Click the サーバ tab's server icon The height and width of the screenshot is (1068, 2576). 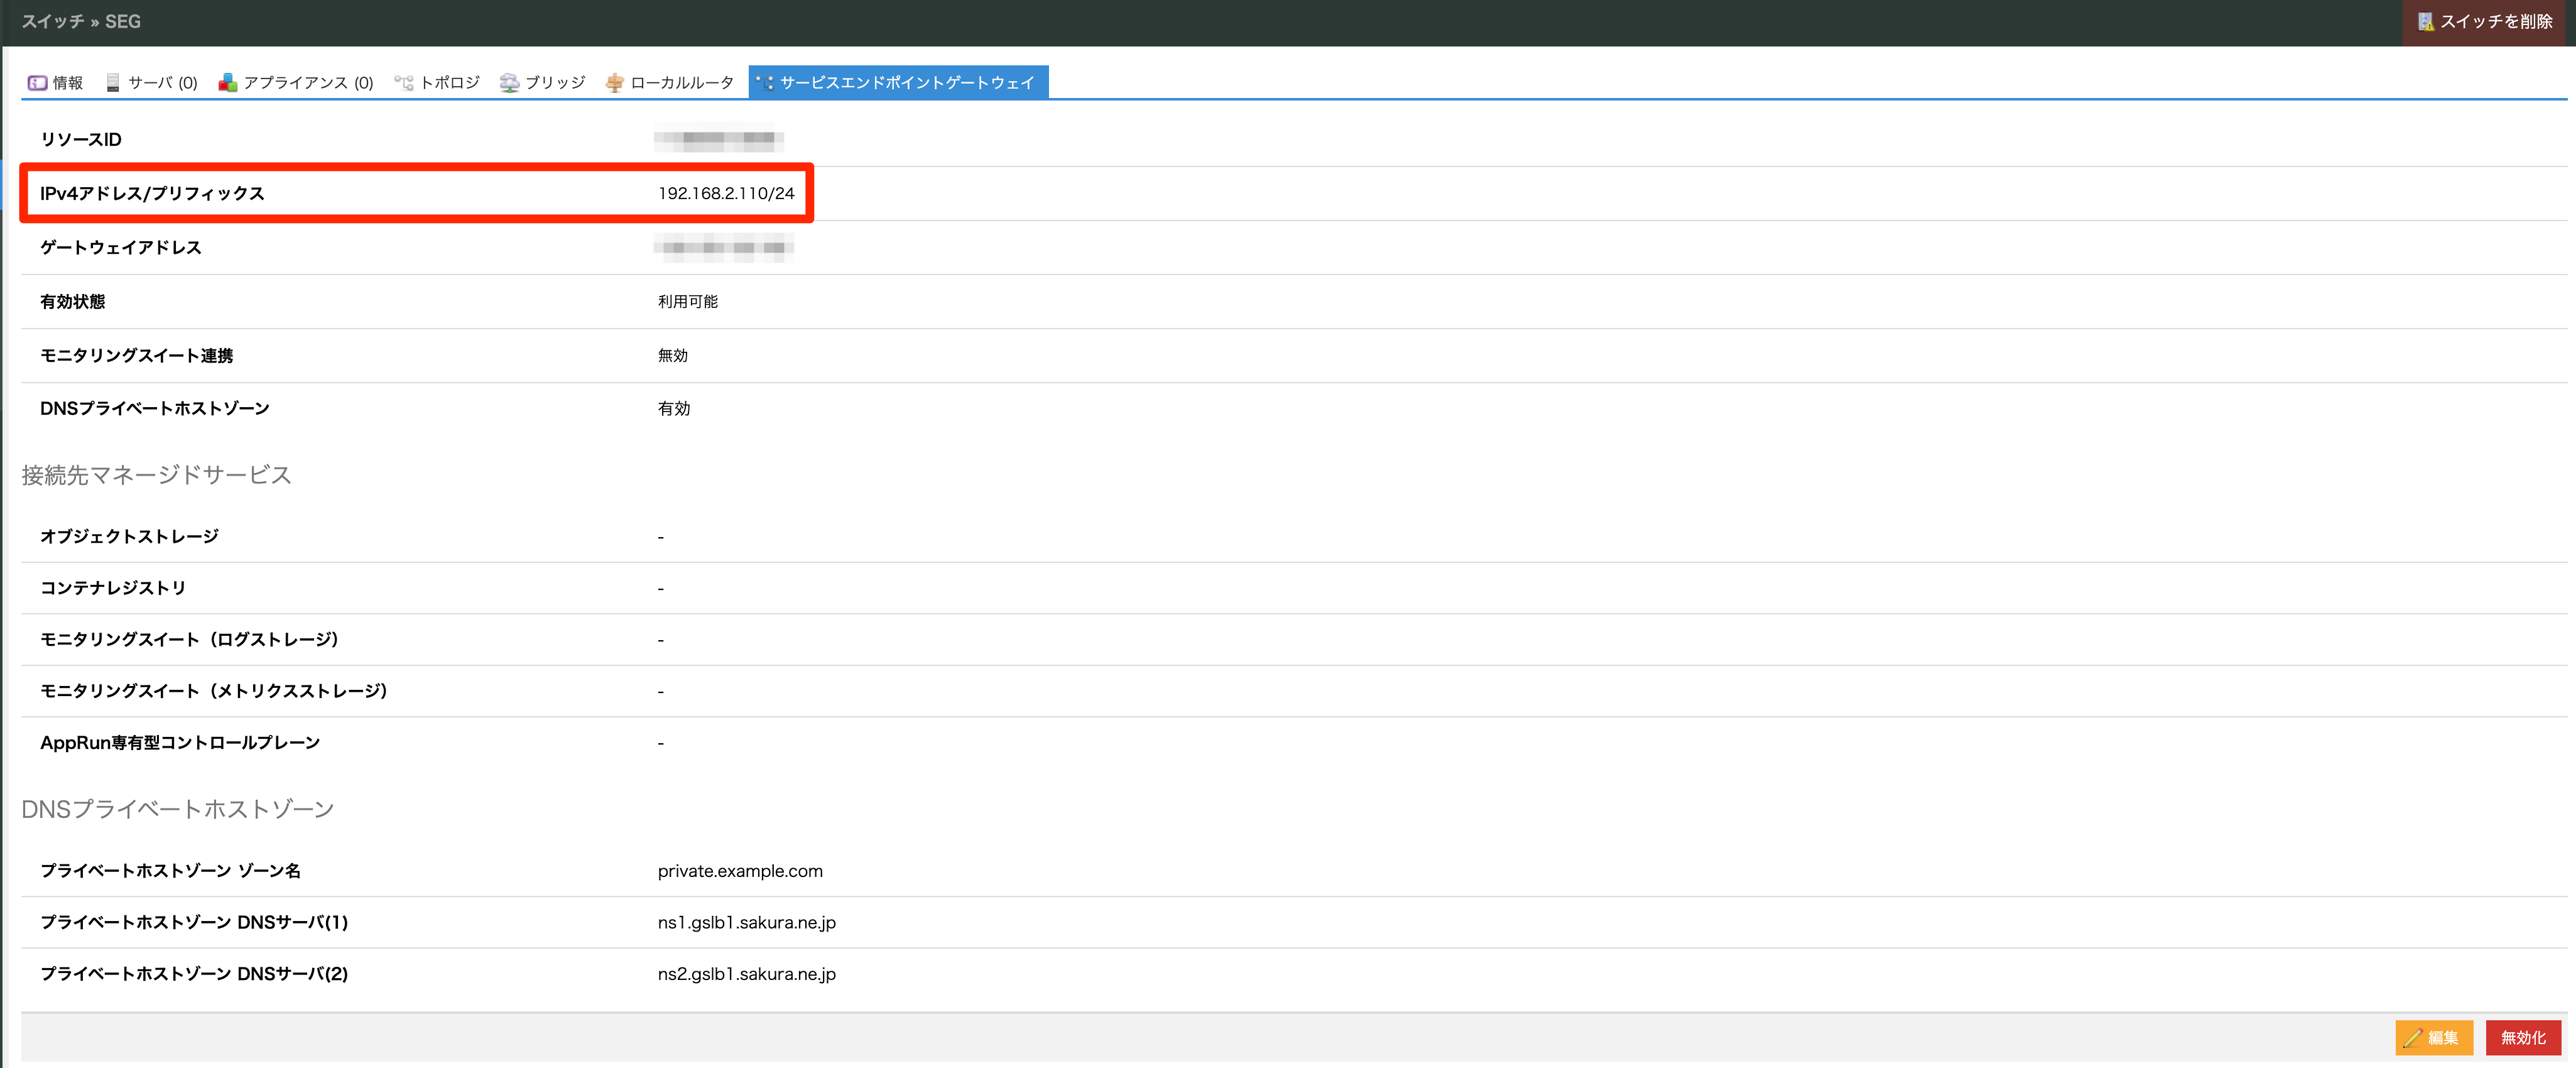[113, 83]
